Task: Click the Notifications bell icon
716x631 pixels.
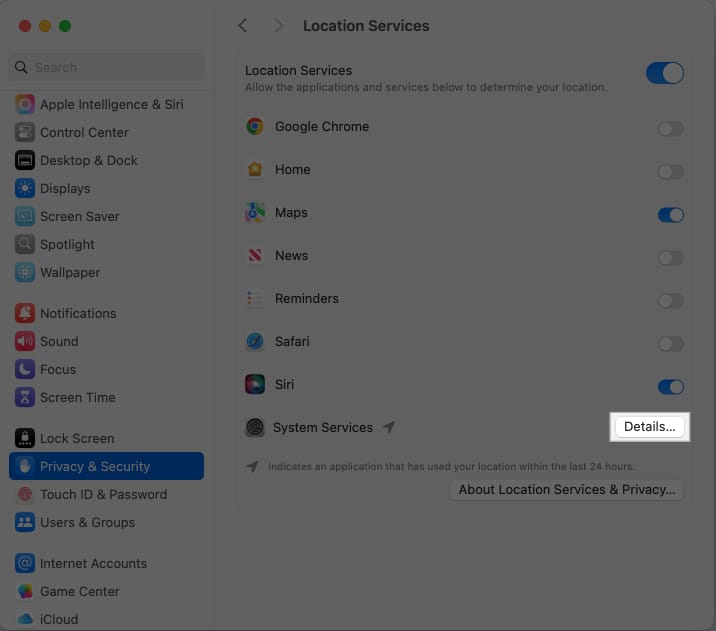Action: (x=25, y=313)
